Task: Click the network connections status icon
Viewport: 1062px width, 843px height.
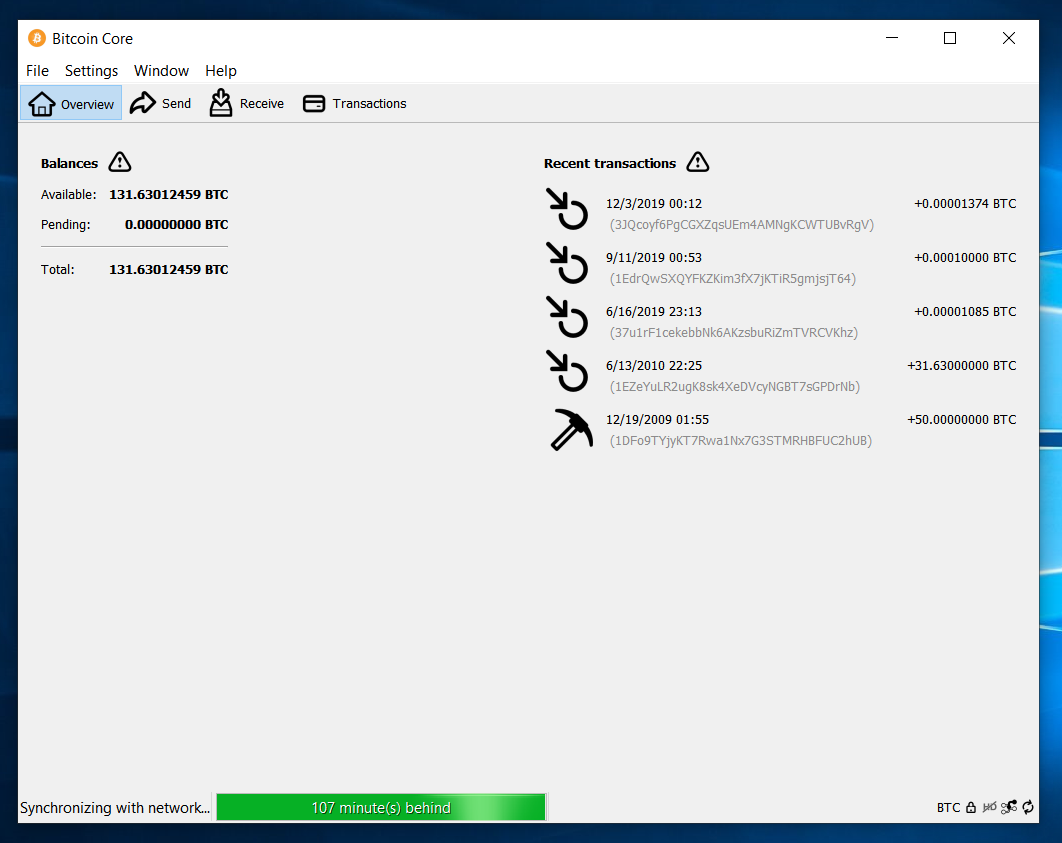Action: (1009, 808)
